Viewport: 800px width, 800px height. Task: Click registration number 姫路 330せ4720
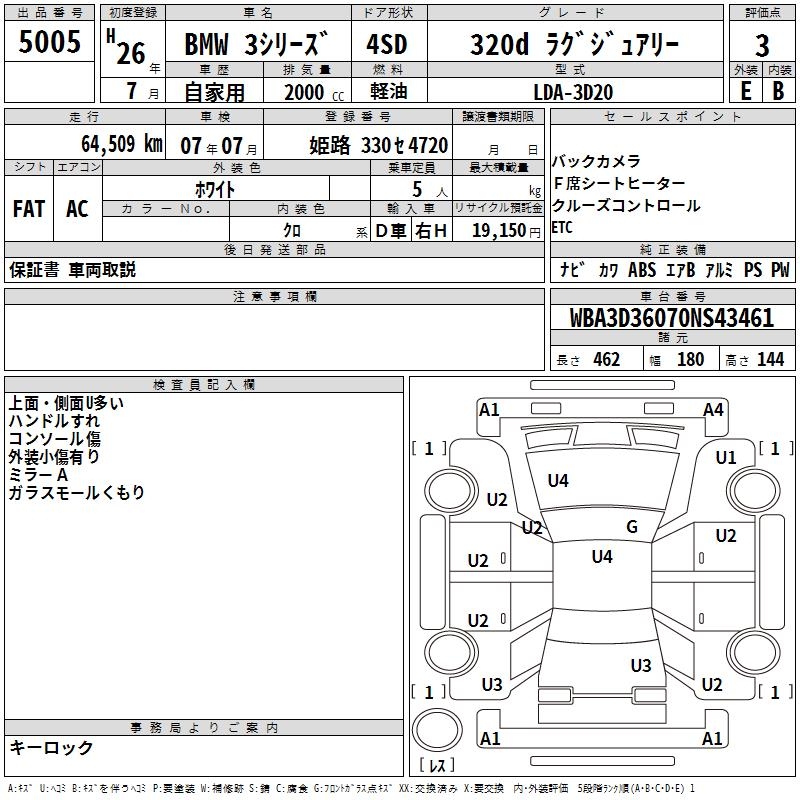pos(379,145)
